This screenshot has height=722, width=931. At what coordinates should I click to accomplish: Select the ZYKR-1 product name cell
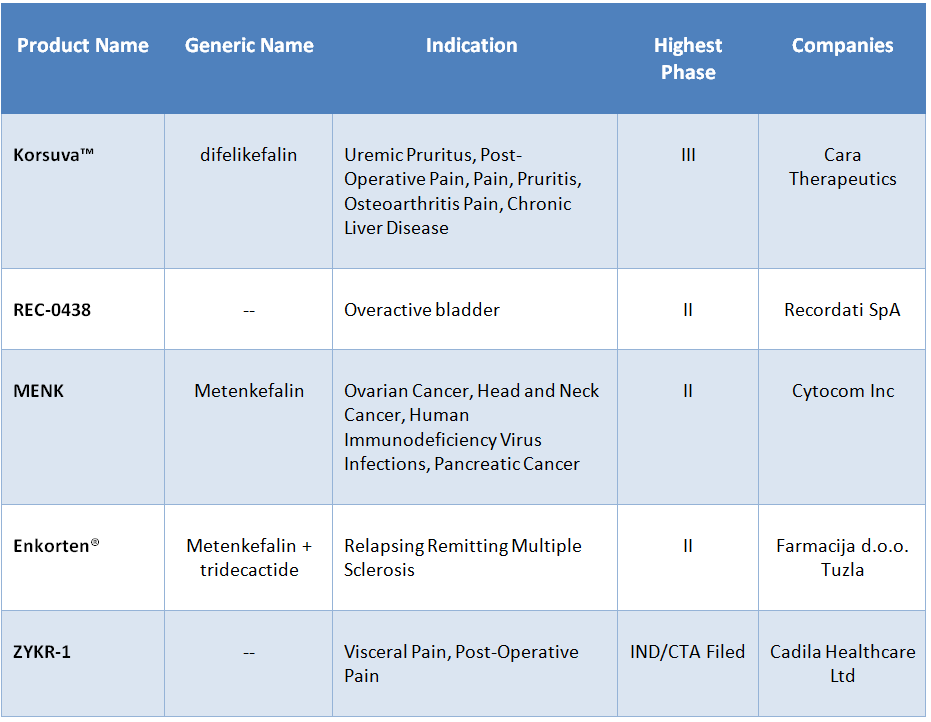pos(42,652)
